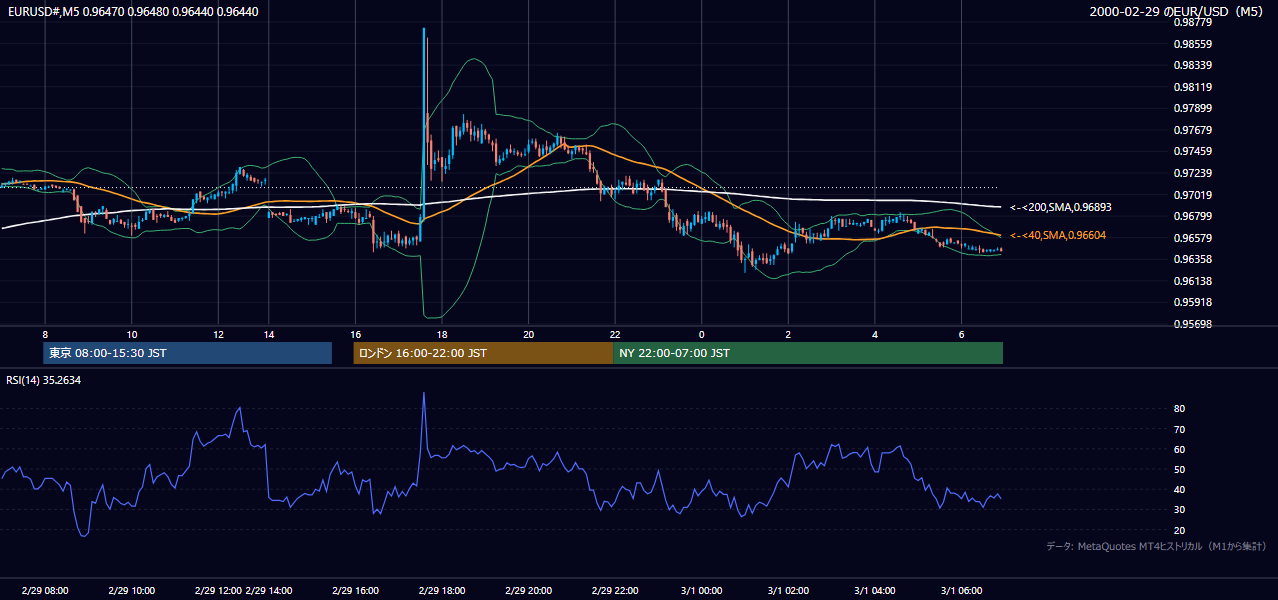Click price level 0.97239 on the axis
The width and height of the screenshot is (1278, 600).
point(1192,173)
